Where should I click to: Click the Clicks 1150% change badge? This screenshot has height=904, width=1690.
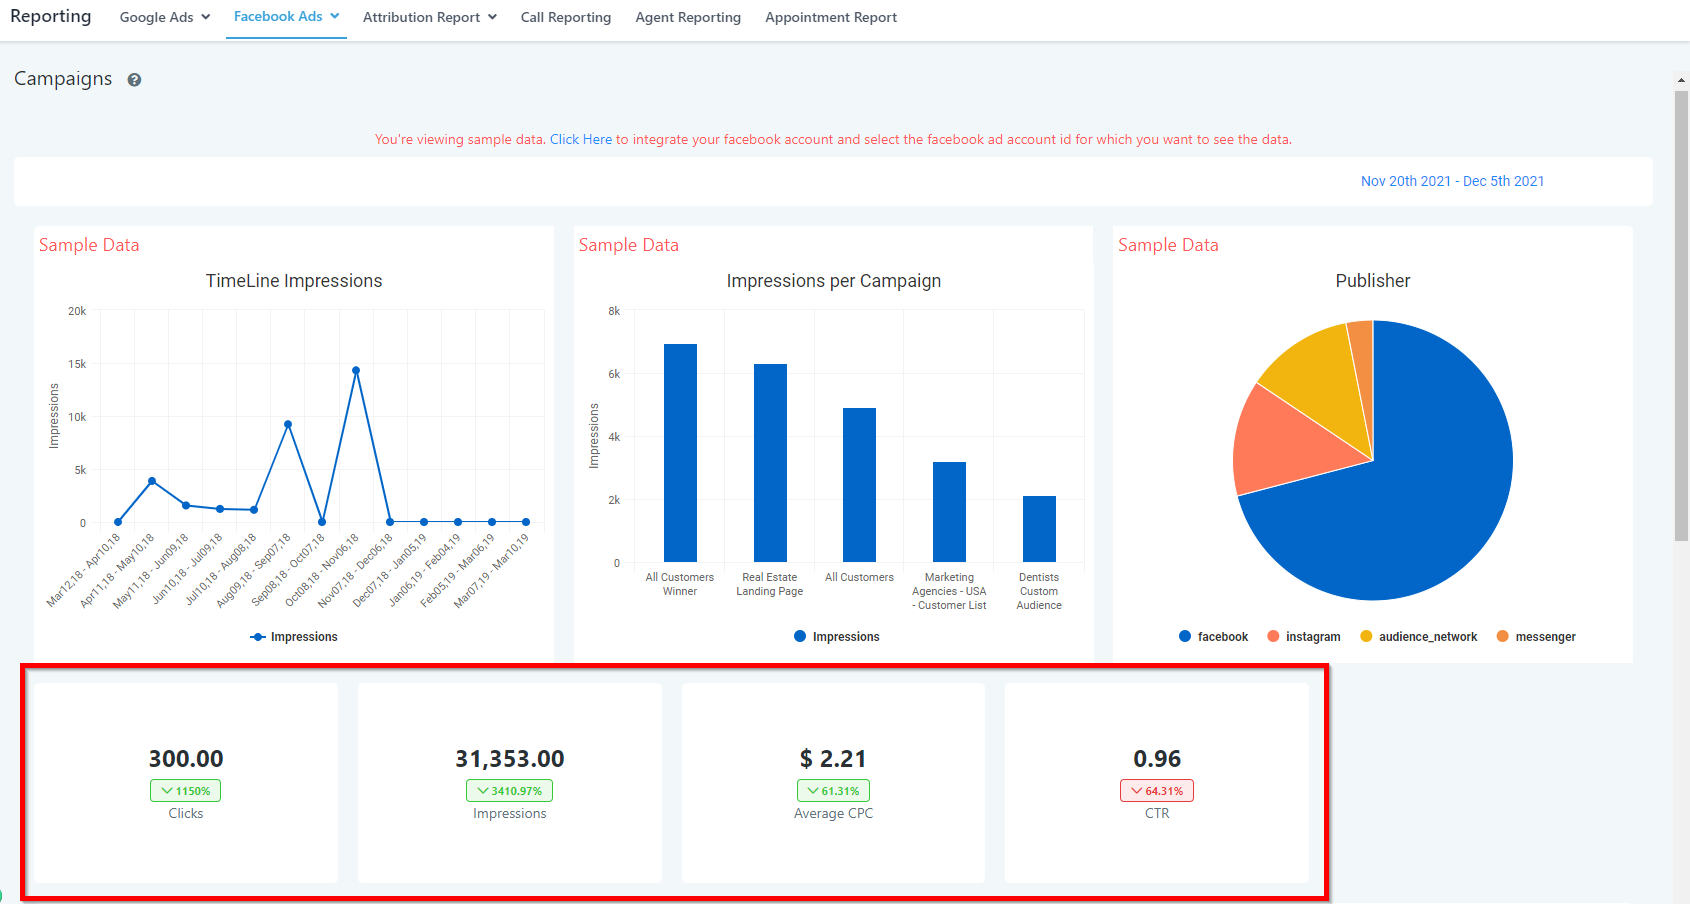click(x=185, y=791)
